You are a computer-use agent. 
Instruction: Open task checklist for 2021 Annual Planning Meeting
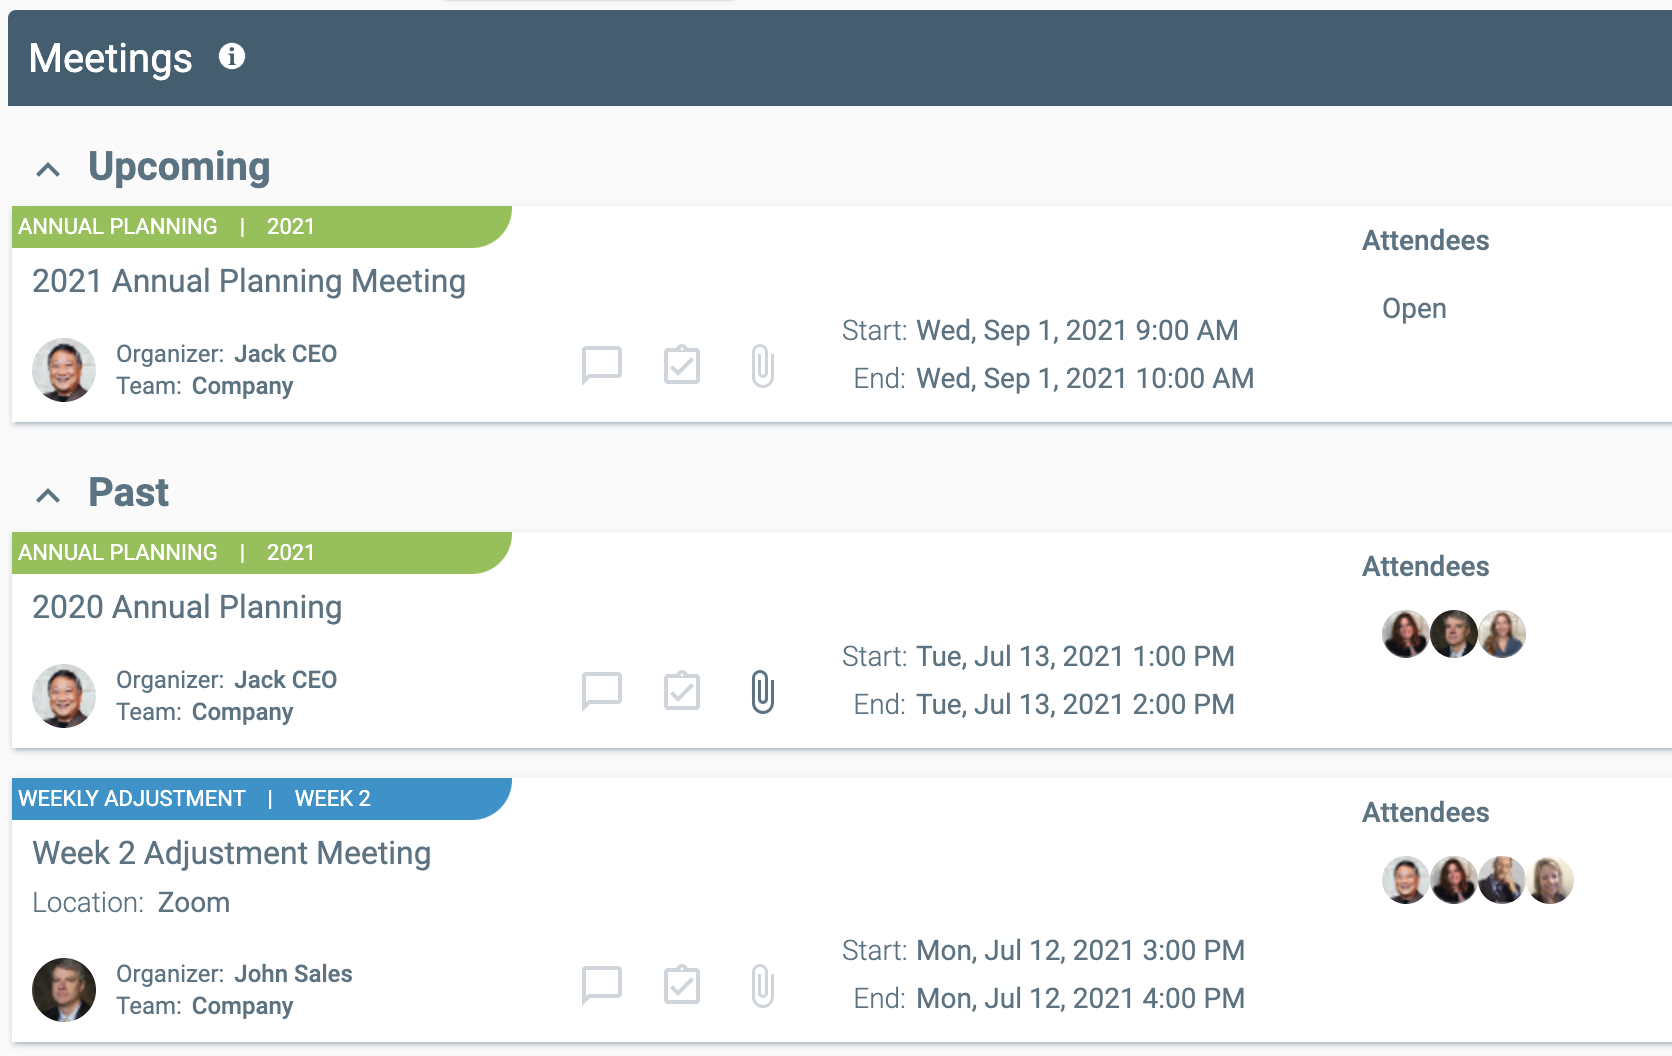682,365
